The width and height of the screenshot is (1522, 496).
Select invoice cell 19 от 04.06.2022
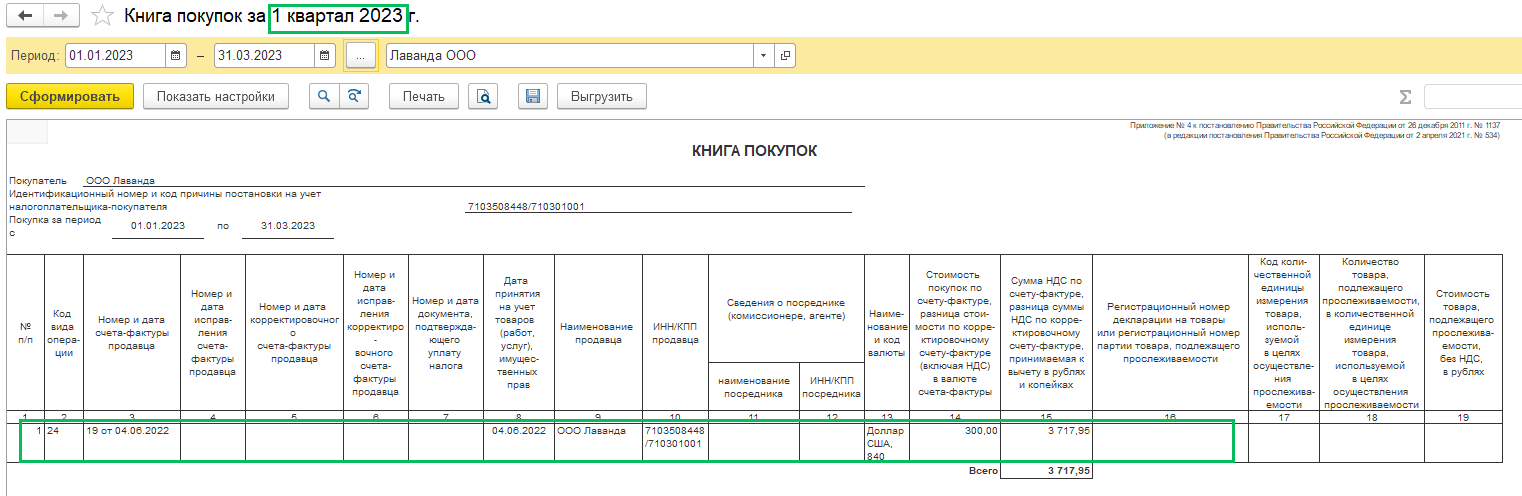point(131,431)
